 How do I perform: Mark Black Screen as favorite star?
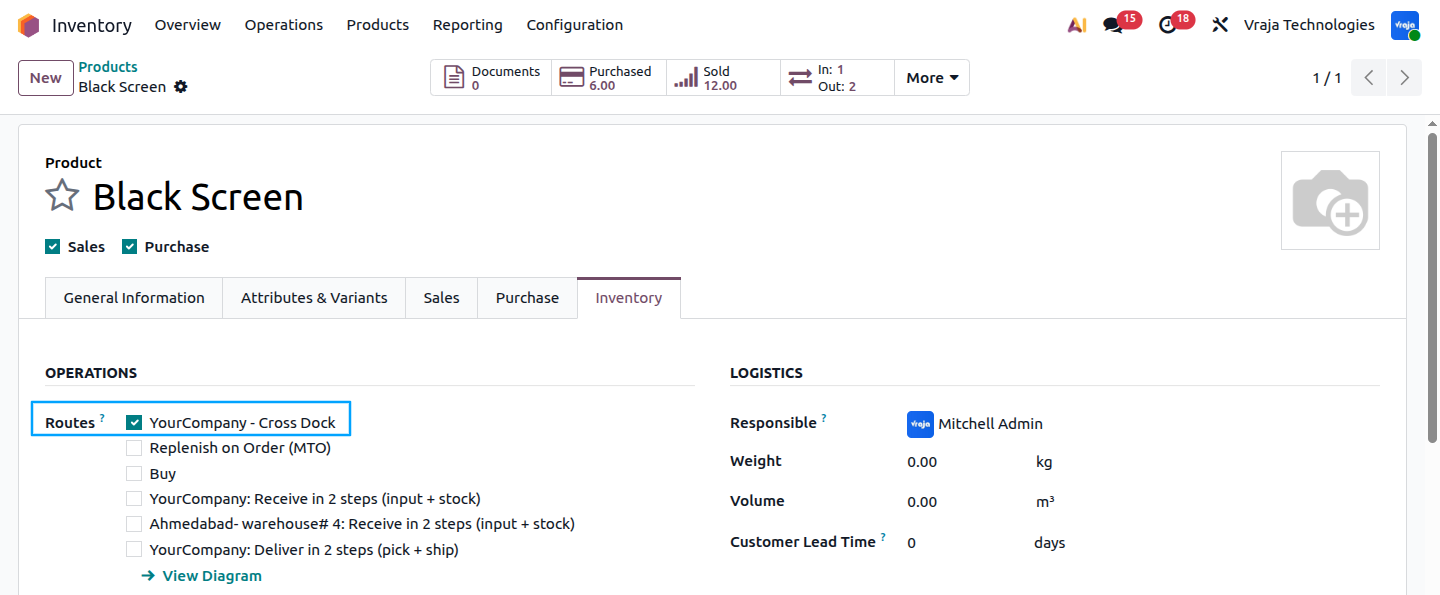tap(62, 196)
